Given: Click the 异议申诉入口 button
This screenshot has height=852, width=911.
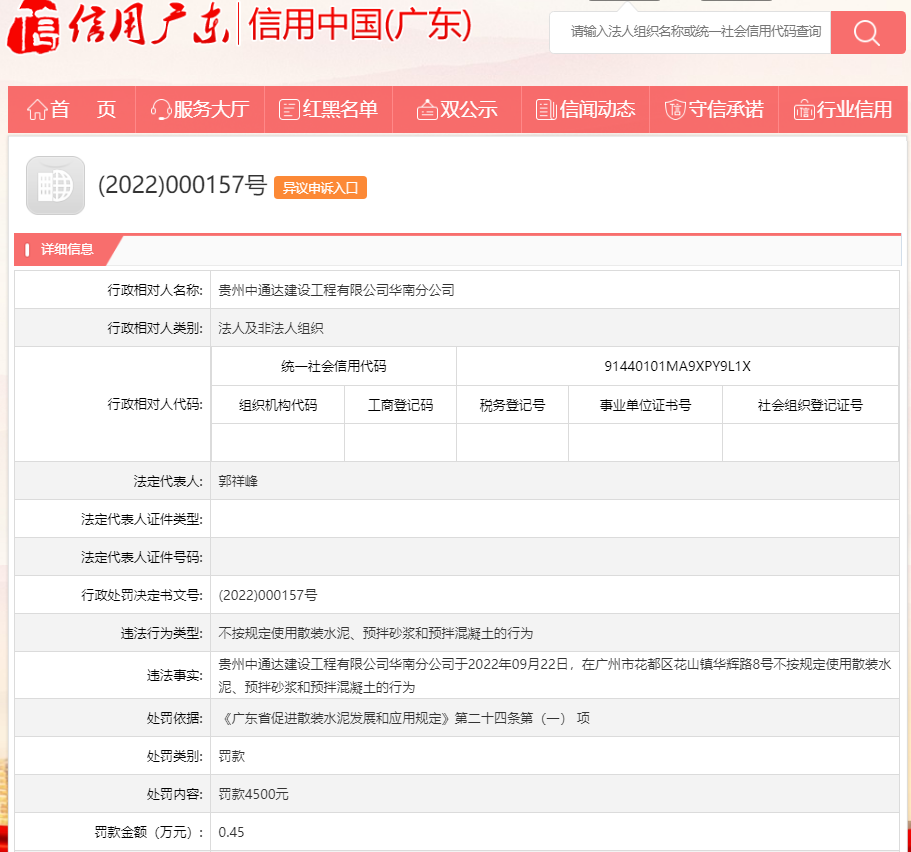Looking at the screenshot, I should (x=322, y=187).
